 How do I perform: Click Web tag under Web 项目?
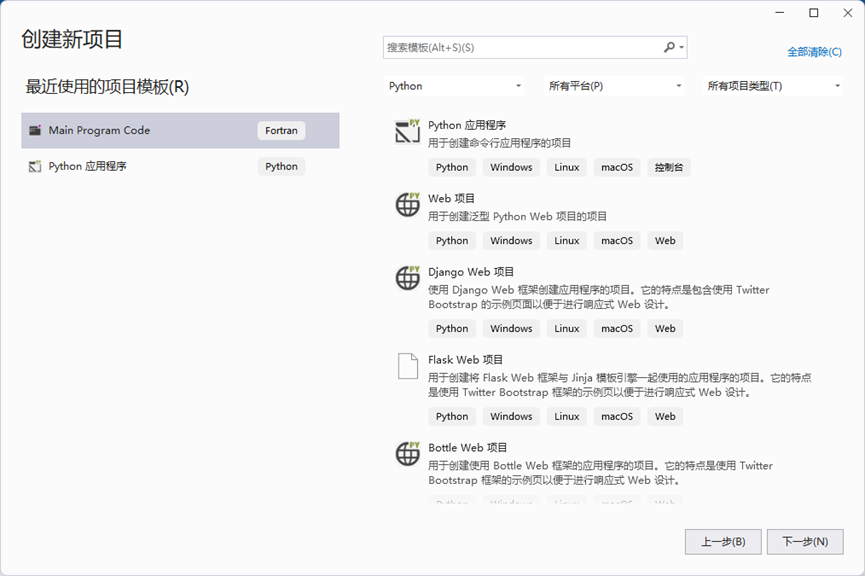(665, 241)
